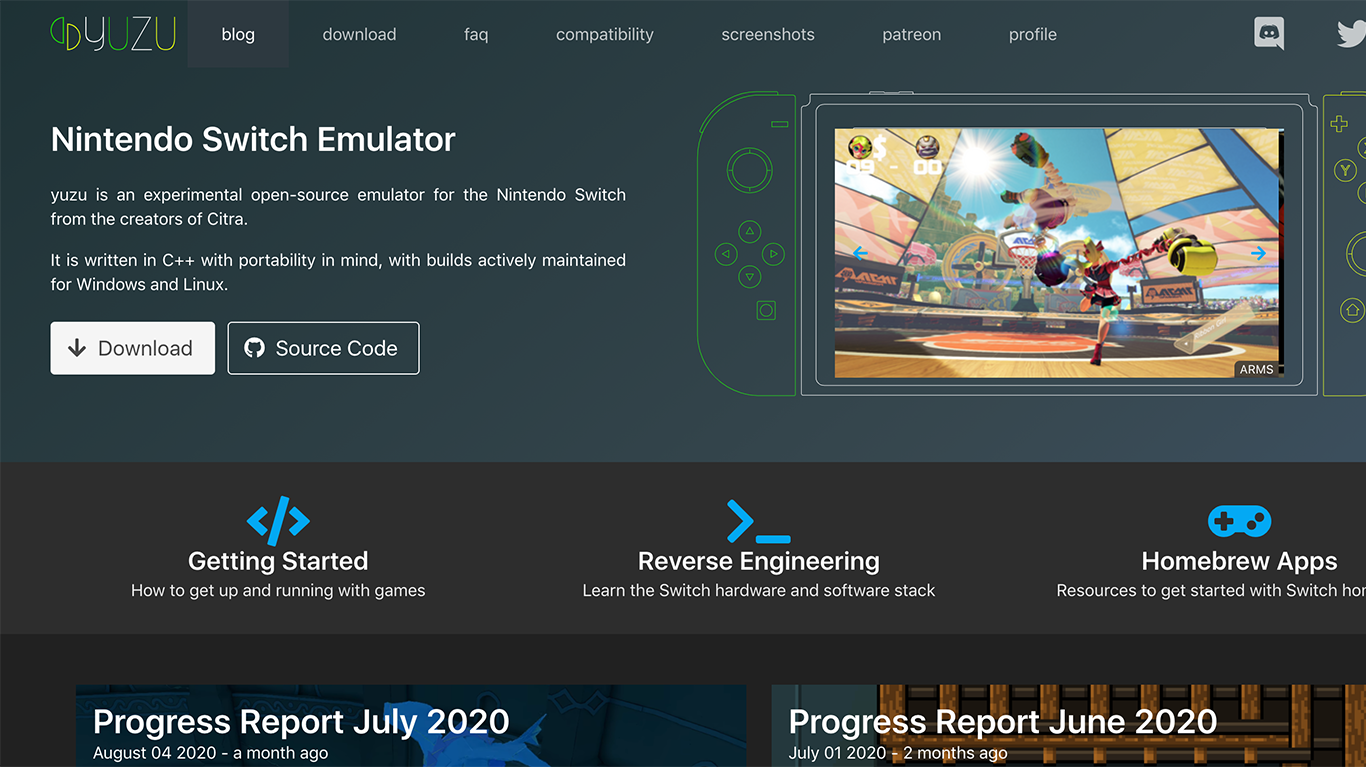Click the left Joy-Con up directional button
The height and width of the screenshot is (768, 1366).
pos(749,231)
